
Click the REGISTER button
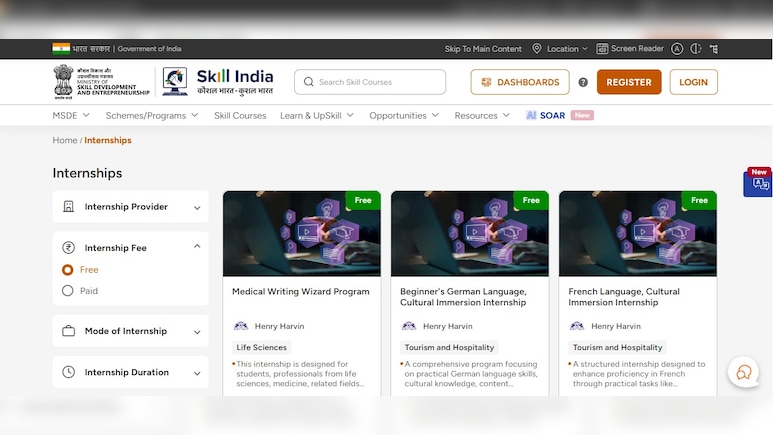coord(629,82)
